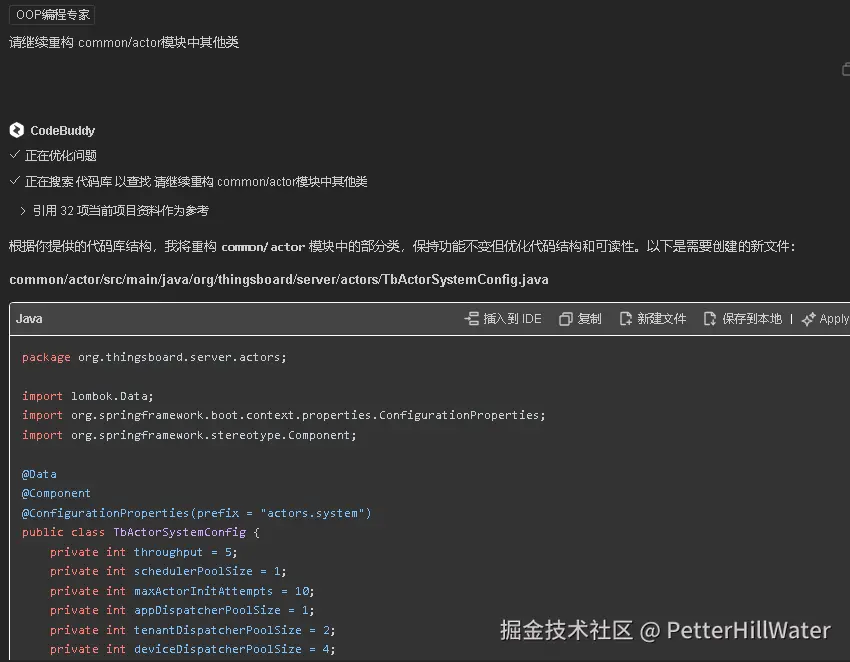Click the TbActorSystemConfig.java file path
The image size is (850, 662).
point(279,279)
